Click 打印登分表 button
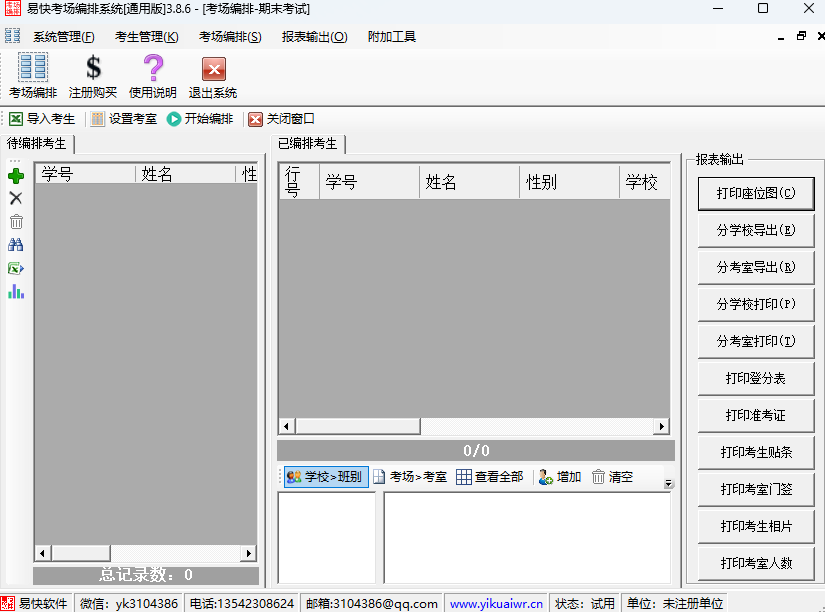The image size is (825, 612). click(x=756, y=378)
